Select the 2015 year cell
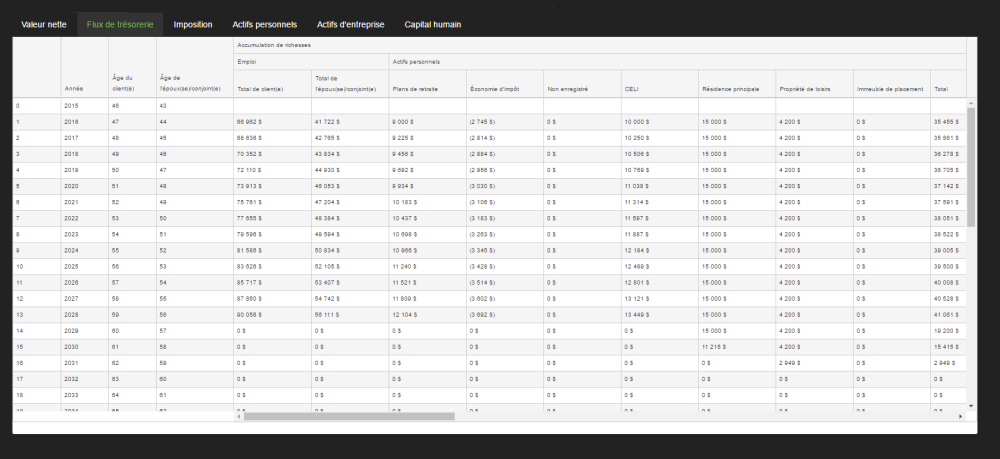Viewport: 1000px width, 459px height. point(85,105)
